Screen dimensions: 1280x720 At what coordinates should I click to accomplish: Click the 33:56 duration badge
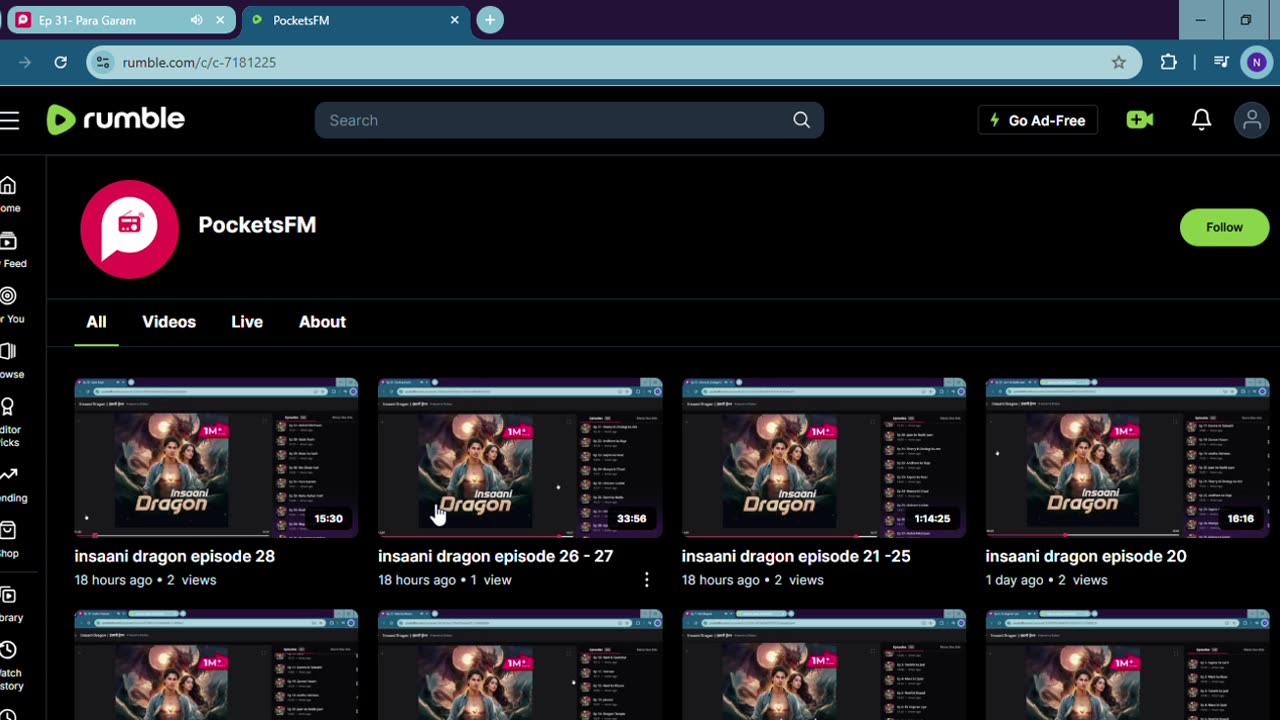pos(632,518)
